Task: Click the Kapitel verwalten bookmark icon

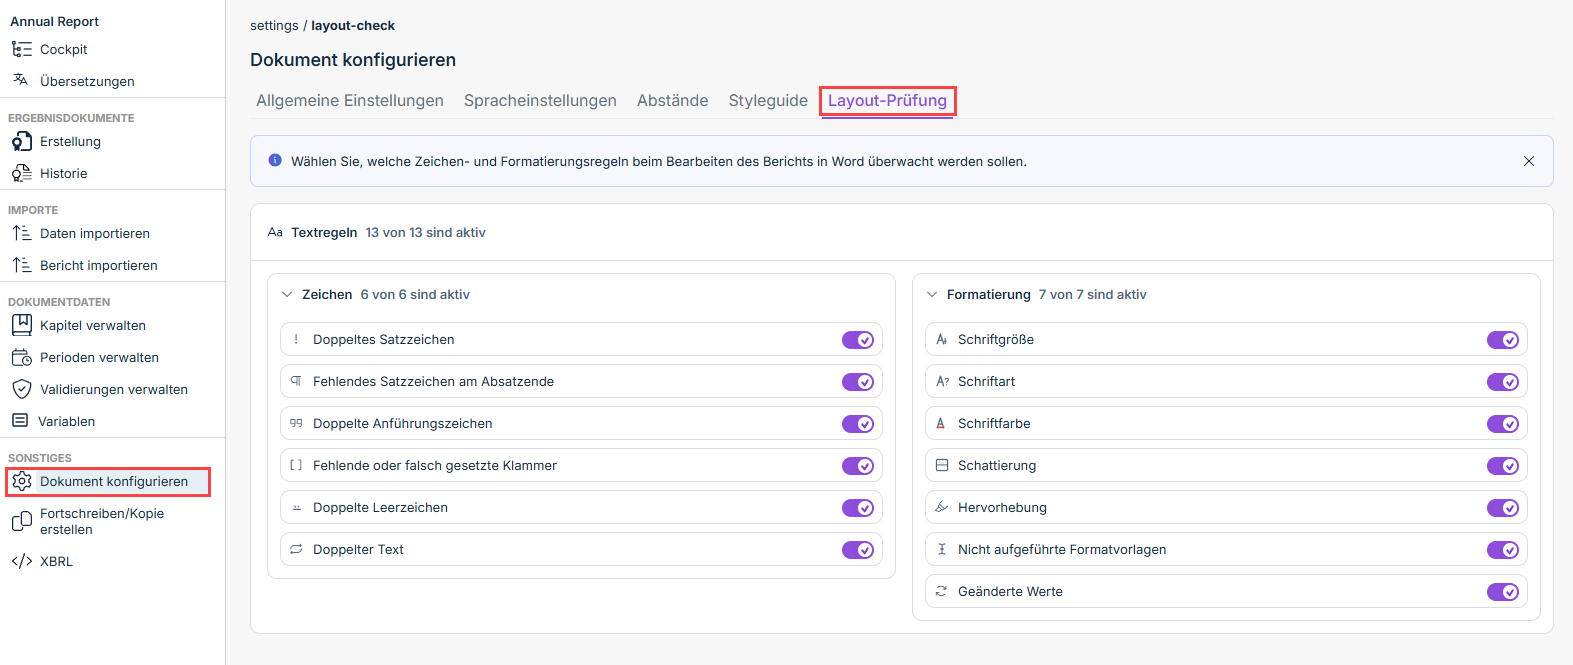Action: tap(22, 325)
